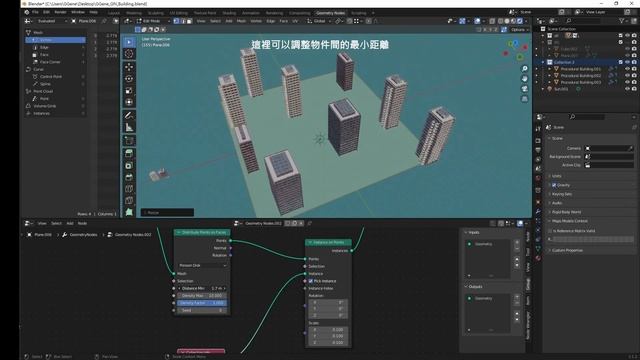
Task: Adjust the Distance Min value
Action: pos(202,288)
